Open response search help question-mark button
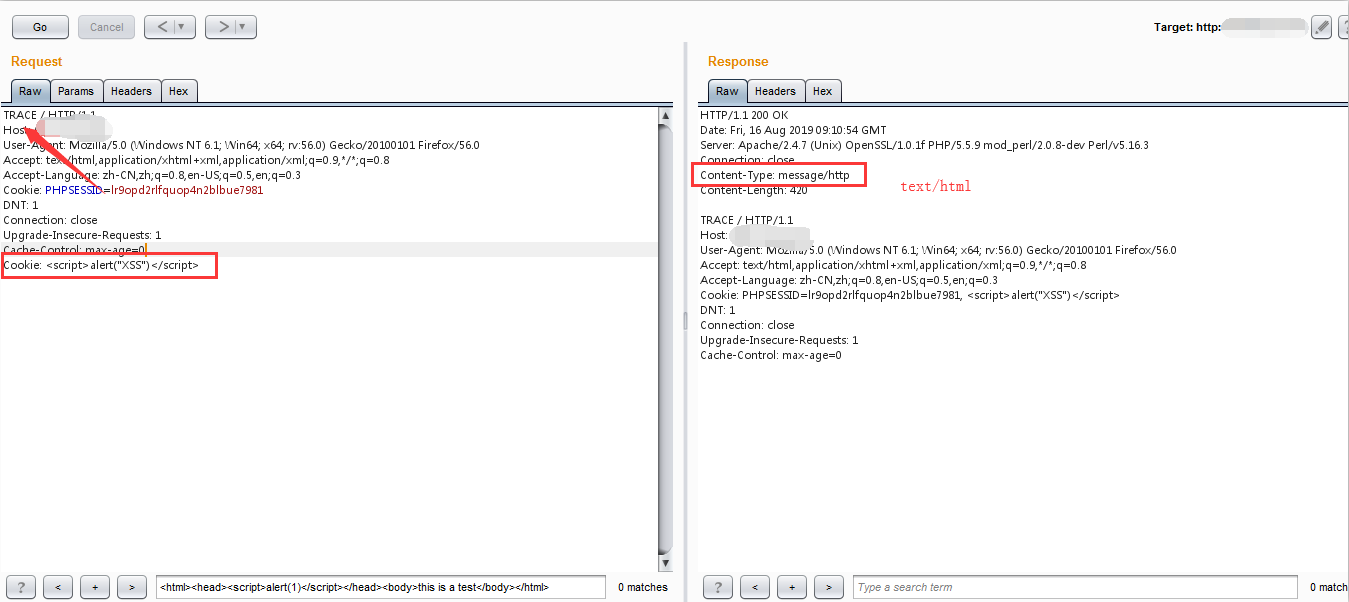 (718, 587)
